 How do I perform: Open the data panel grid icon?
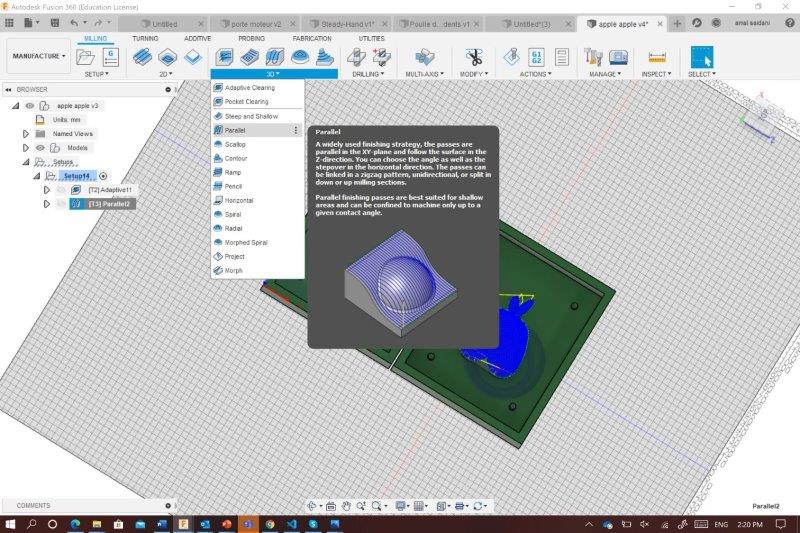[x=9, y=23]
